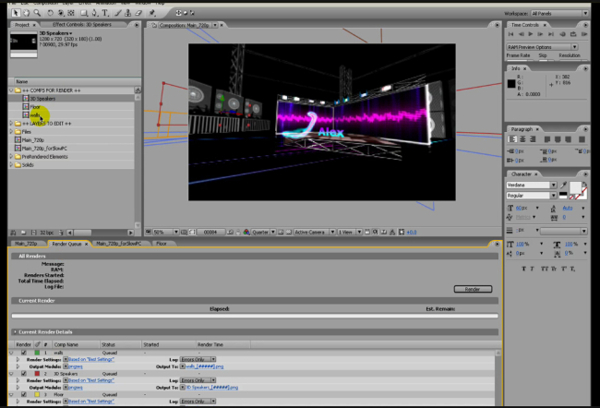Toggle loop option in Time Controls
Screen dimensions: 600x408
point(573,34)
